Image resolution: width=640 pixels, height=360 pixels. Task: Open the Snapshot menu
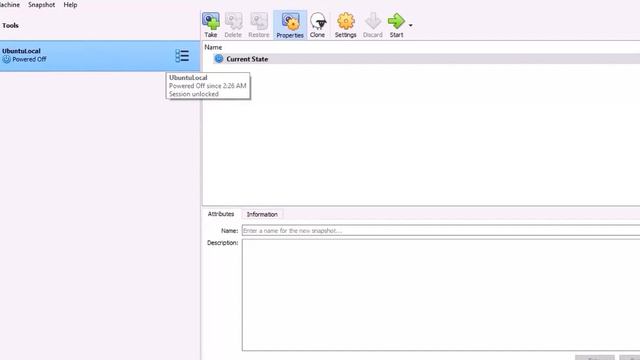(x=41, y=5)
